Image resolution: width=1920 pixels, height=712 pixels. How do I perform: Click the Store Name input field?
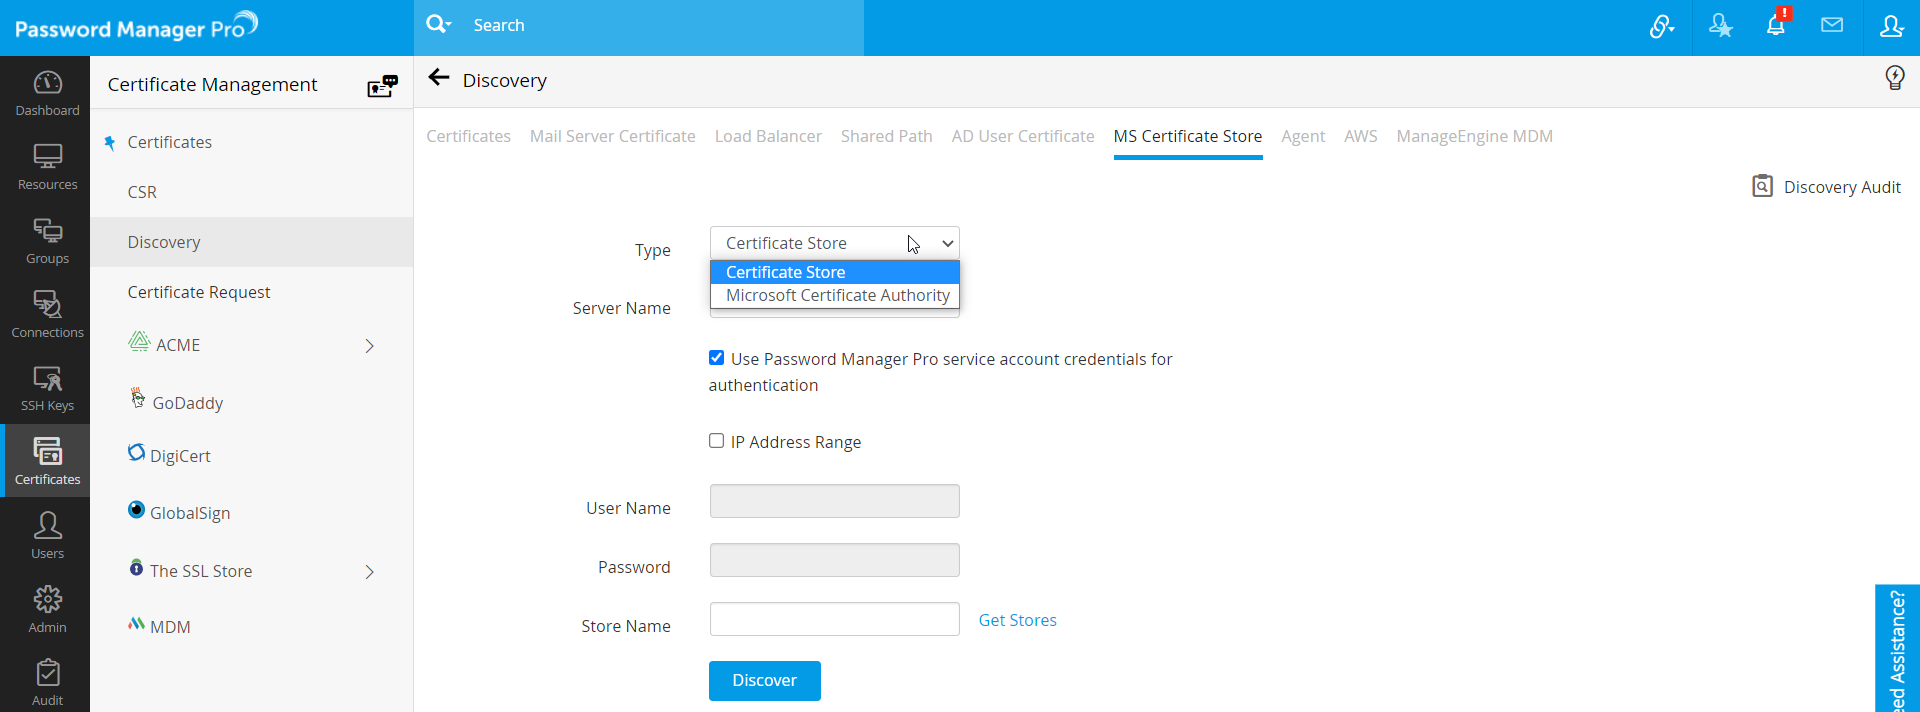tap(834, 619)
